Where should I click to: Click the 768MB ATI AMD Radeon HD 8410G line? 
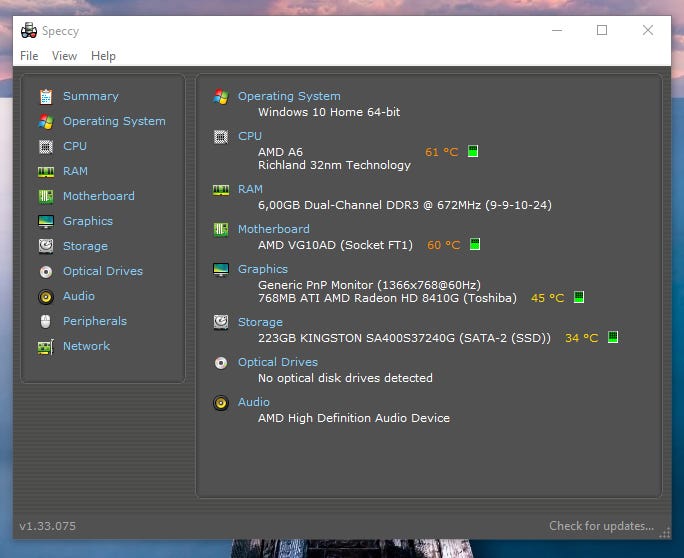pyautogui.click(x=387, y=298)
